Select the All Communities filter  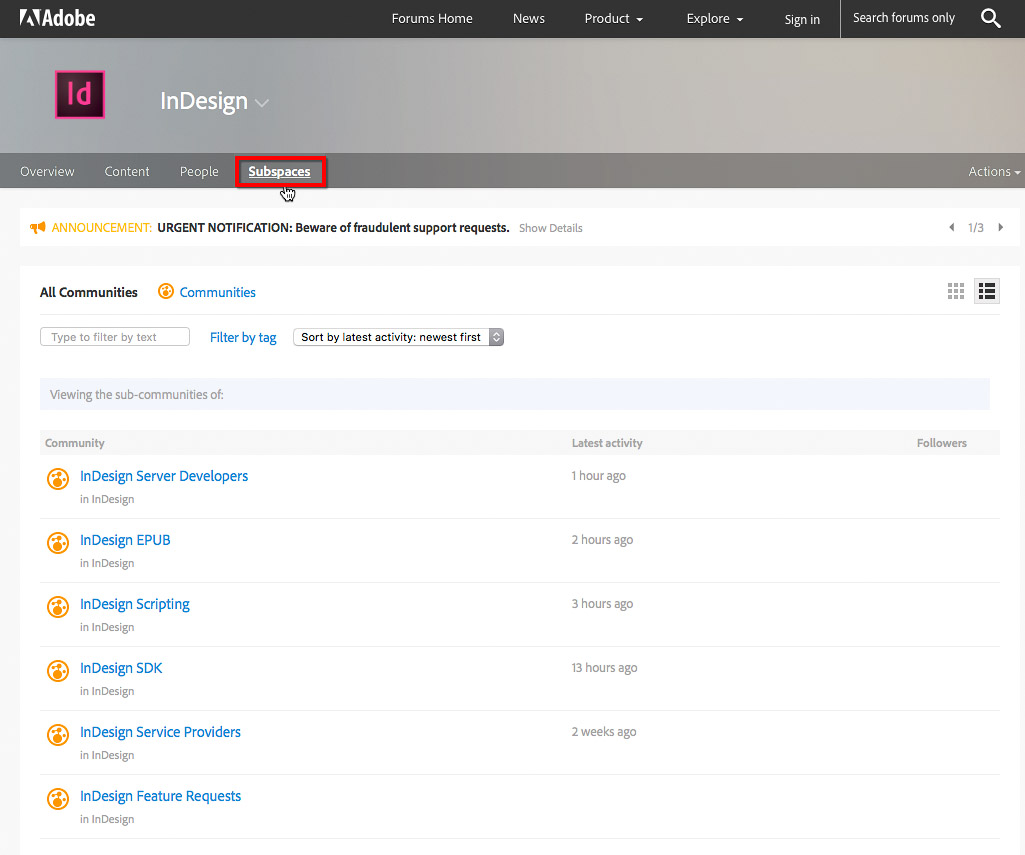(89, 292)
